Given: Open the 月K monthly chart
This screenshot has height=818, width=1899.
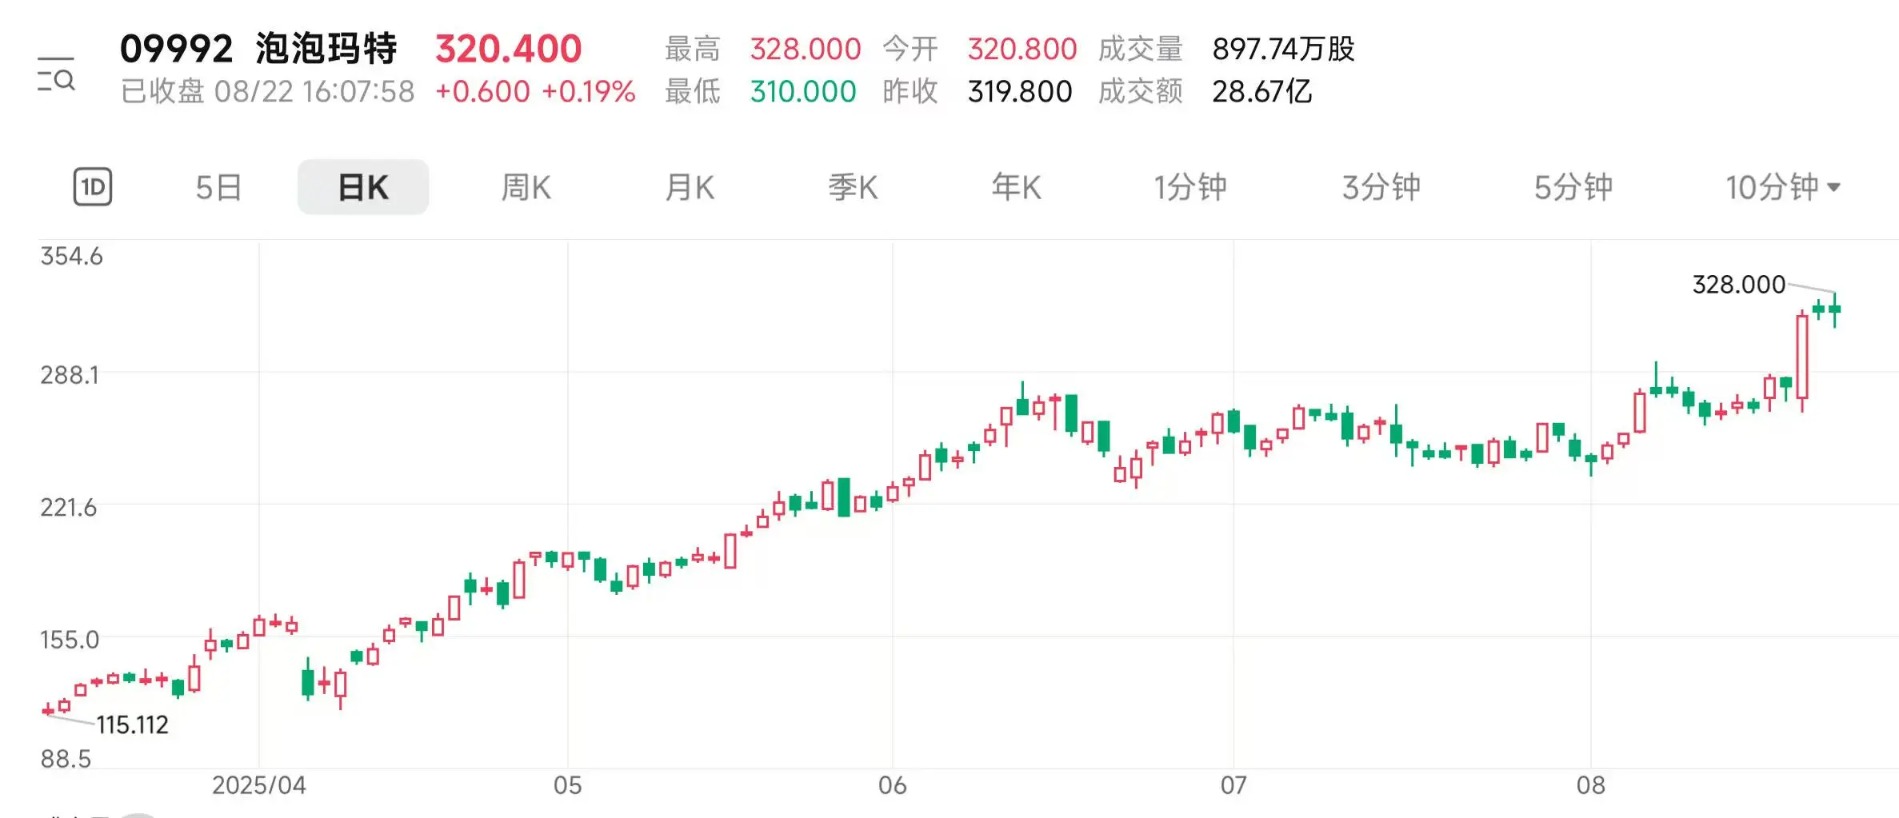Looking at the screenshot, I should tap(690, 187).
